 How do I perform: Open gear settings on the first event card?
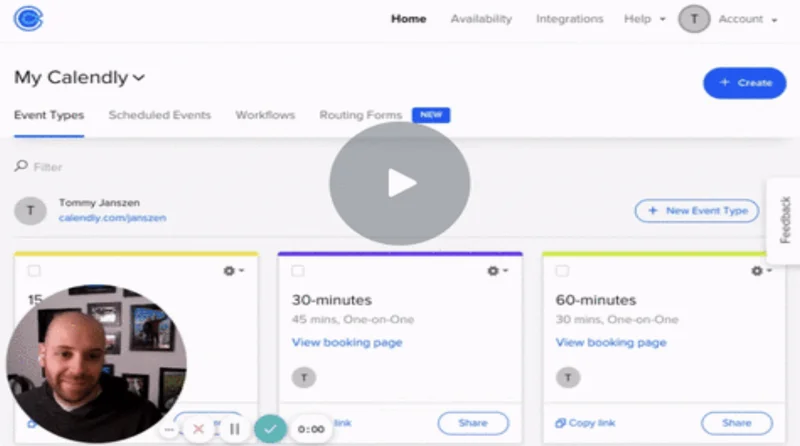point(234,271)
